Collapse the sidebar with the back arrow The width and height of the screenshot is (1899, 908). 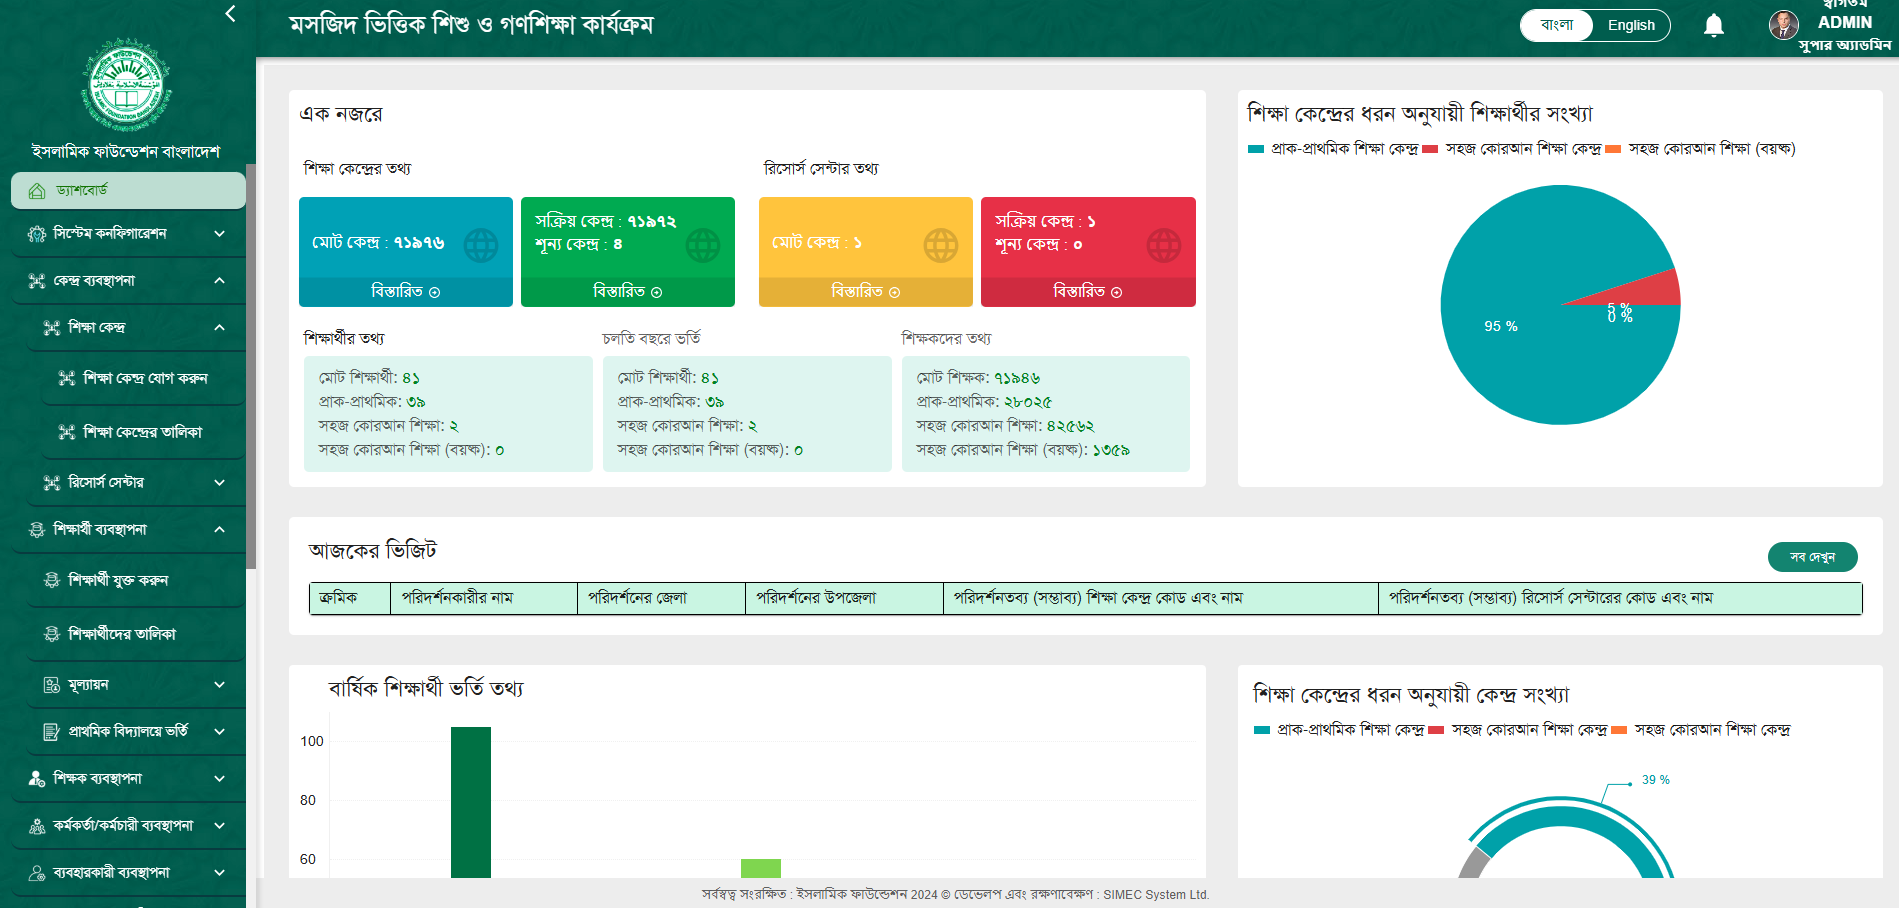(x=231, y=13)
